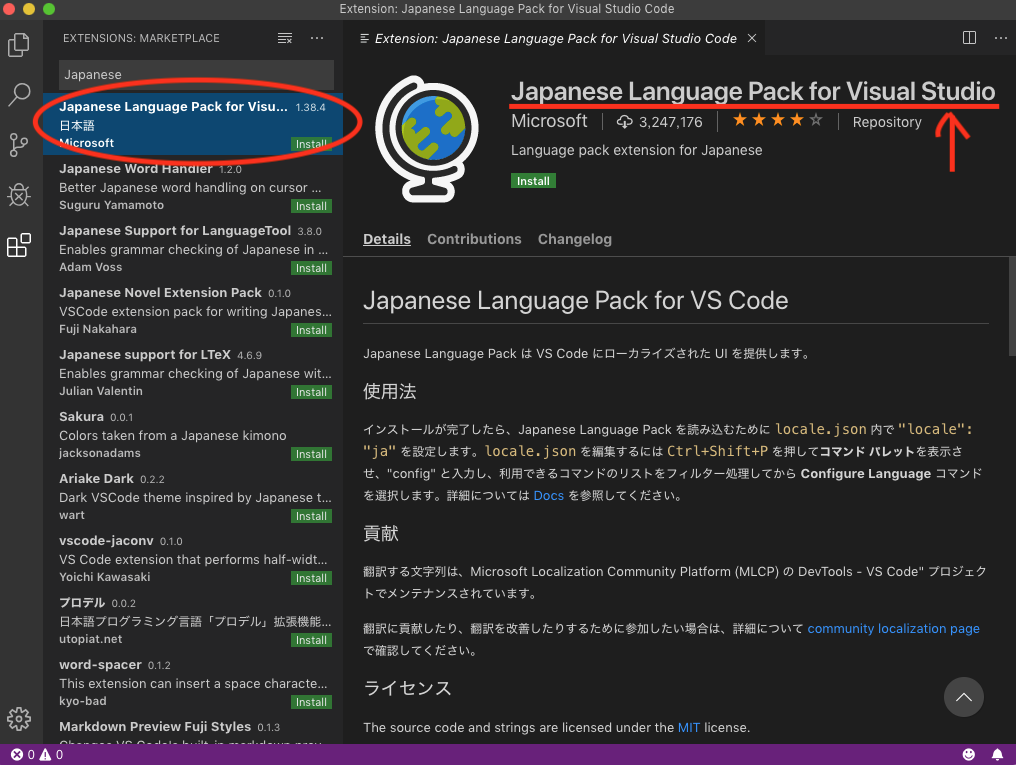Click the scroll-to-top arrow button

coord(964,697)
